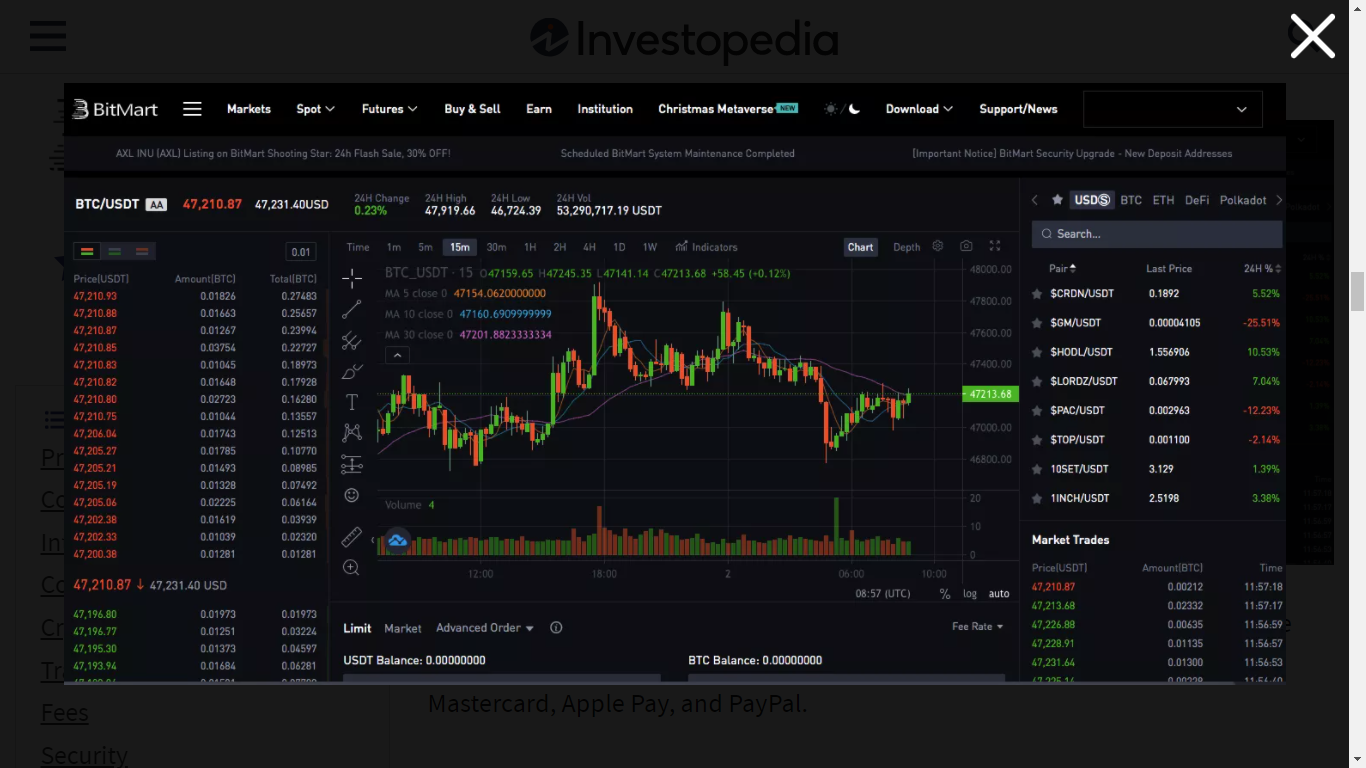The width and height of the screenshot is (1366, 768).
Task: Read the Scheduled System Maintenance Completed notice
Action: (x=678, y=154)
